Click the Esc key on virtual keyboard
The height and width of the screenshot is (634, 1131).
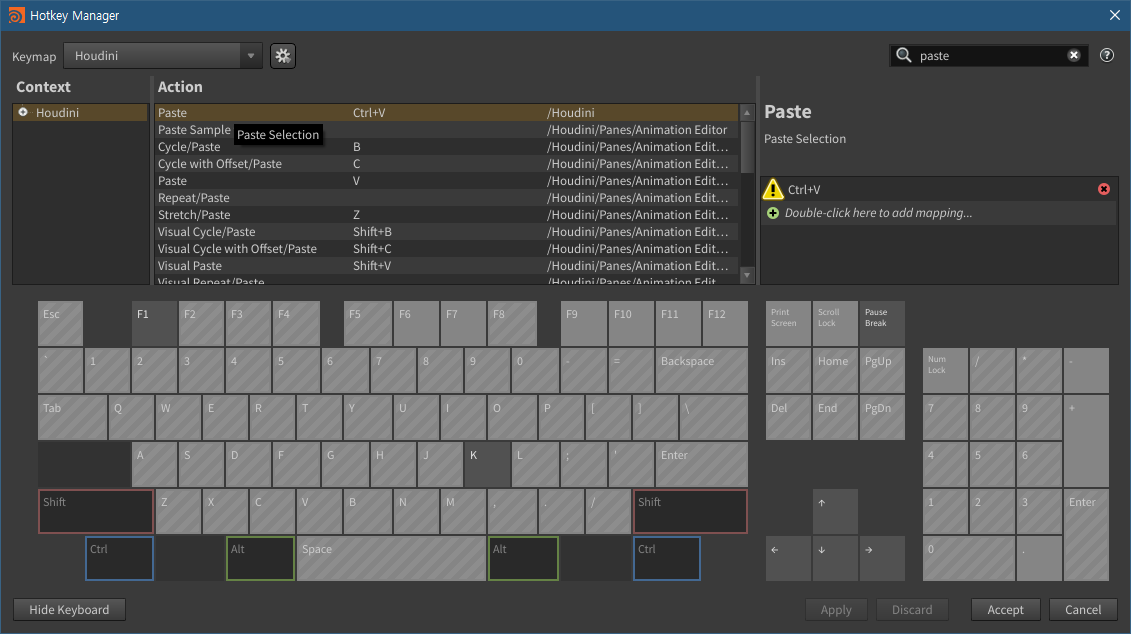pos(61,323)
